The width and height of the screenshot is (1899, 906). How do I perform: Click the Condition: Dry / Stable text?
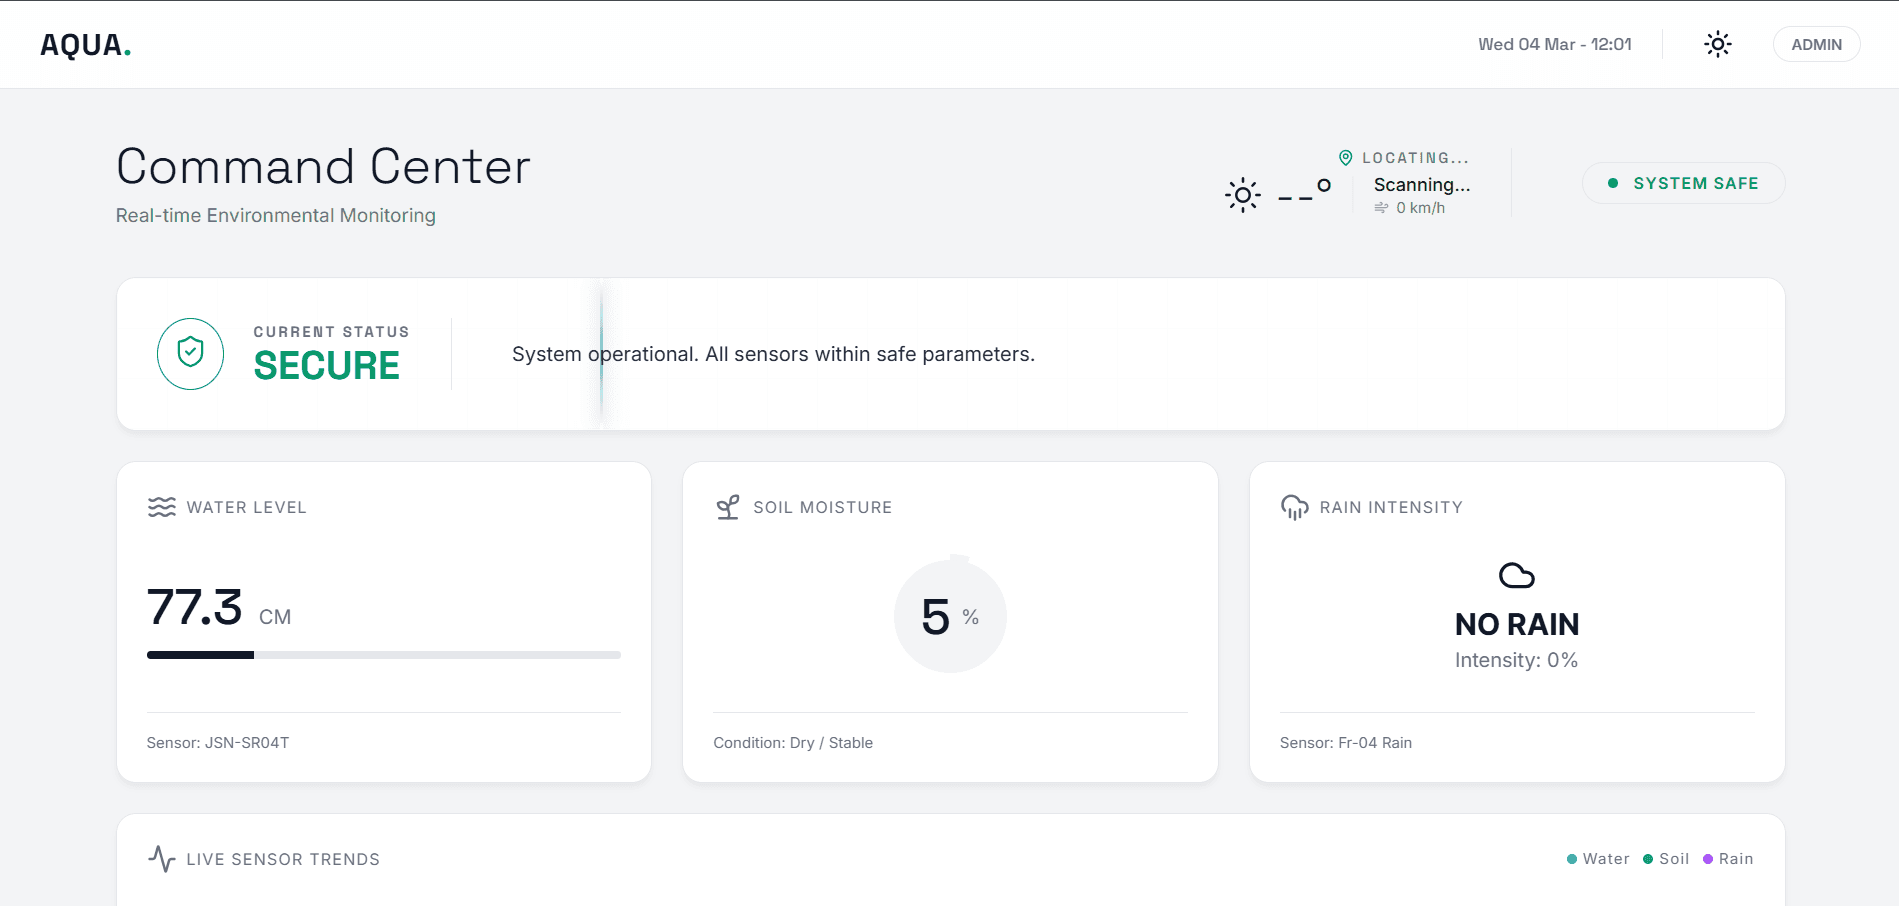pos(793,743)
